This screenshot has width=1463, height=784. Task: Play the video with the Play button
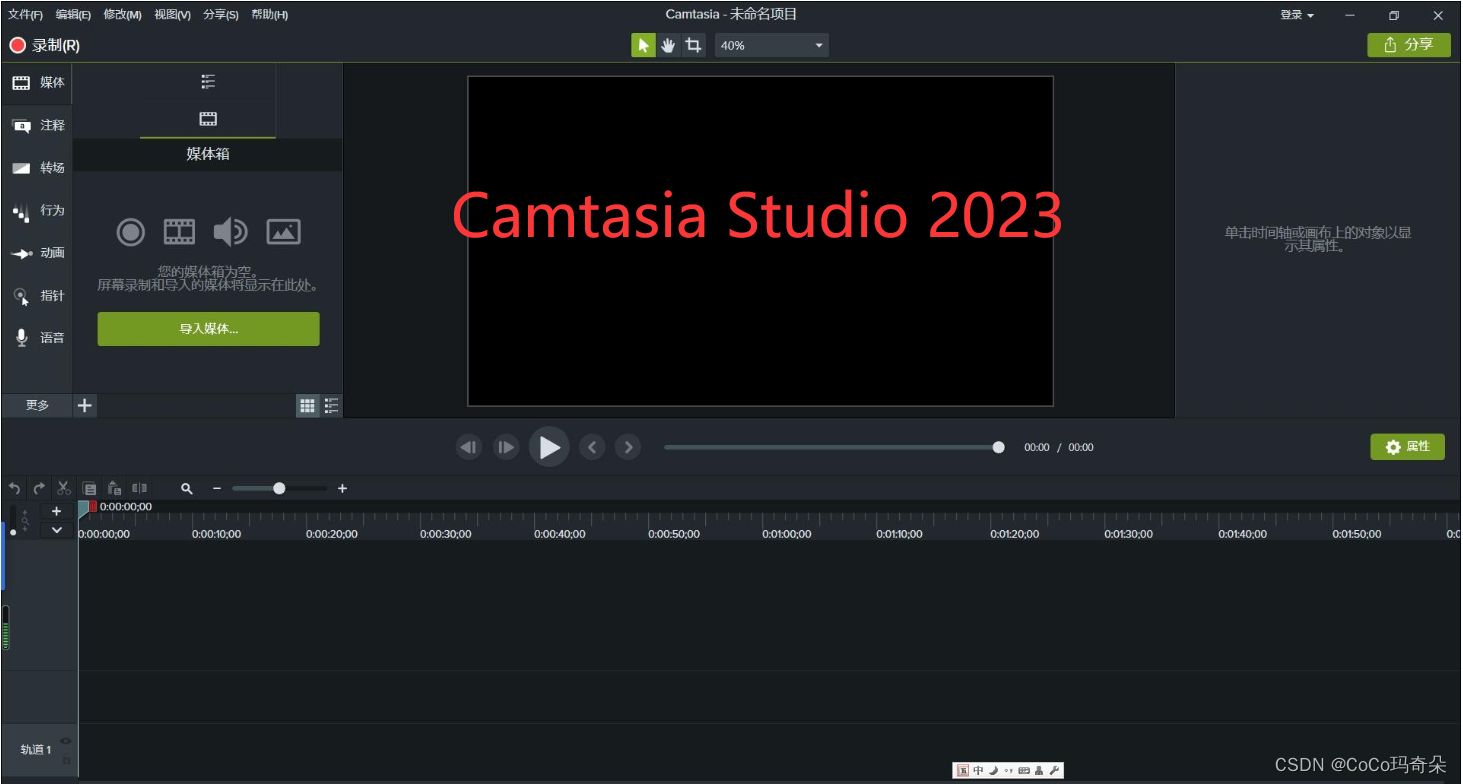(549, 447)
